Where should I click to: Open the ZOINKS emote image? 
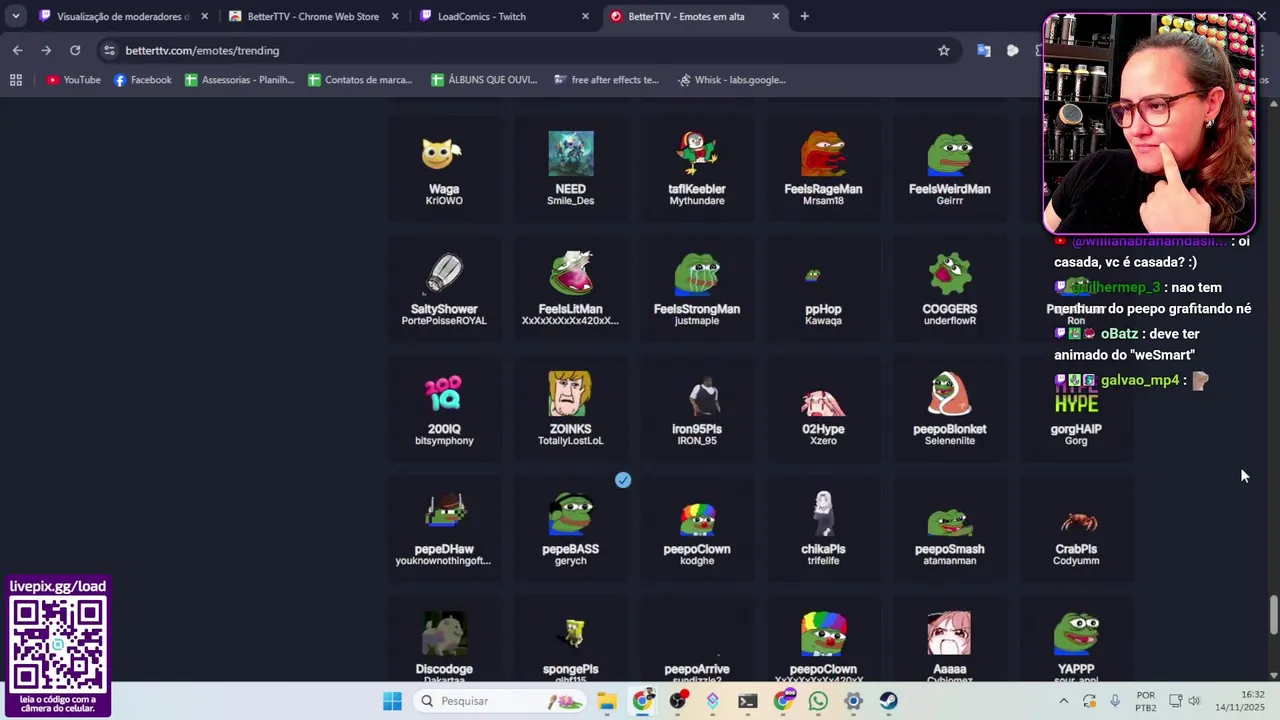[x=570, y=393]
